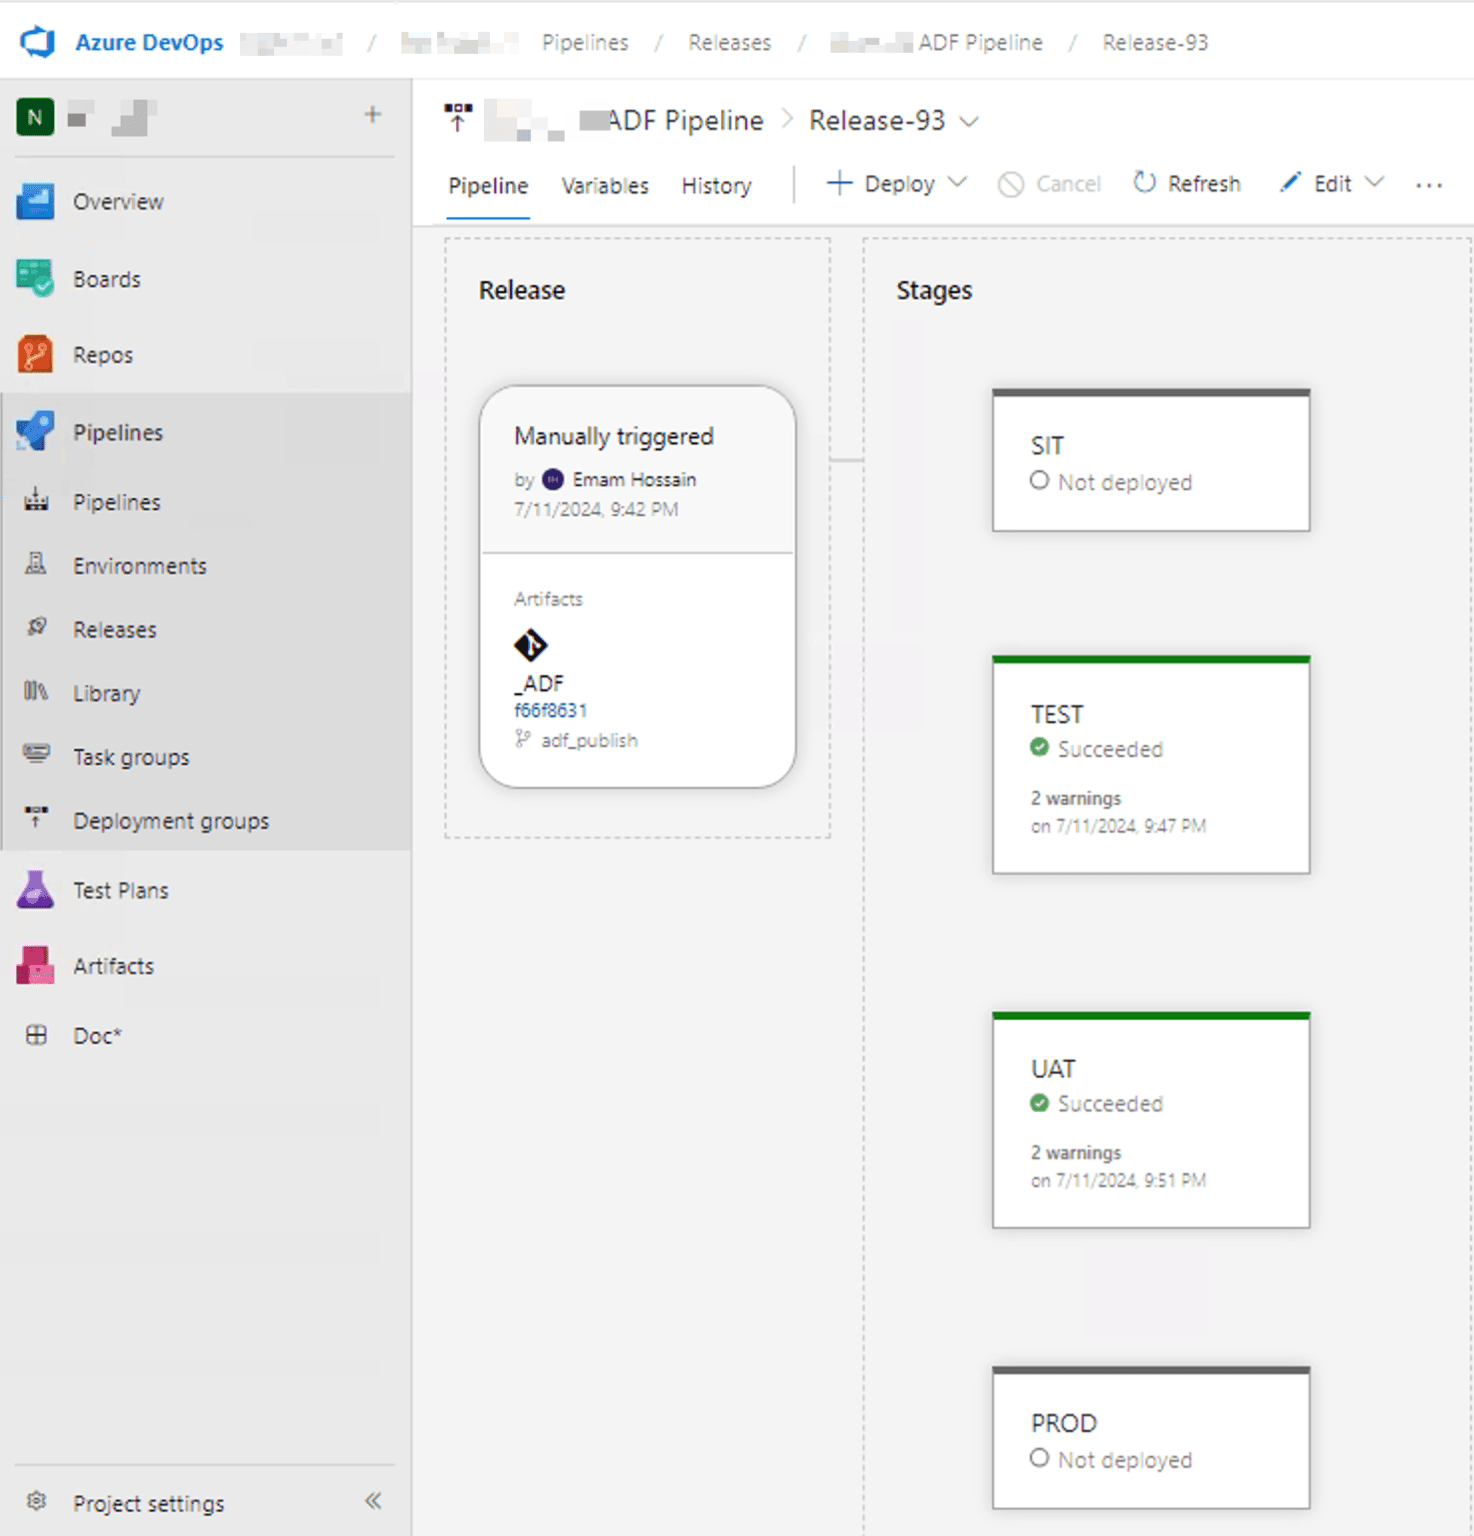Select the Pipelines sidebar icon
Image resolution: width=1474 pixels, height=1536 pixels.
pos(37,432)
